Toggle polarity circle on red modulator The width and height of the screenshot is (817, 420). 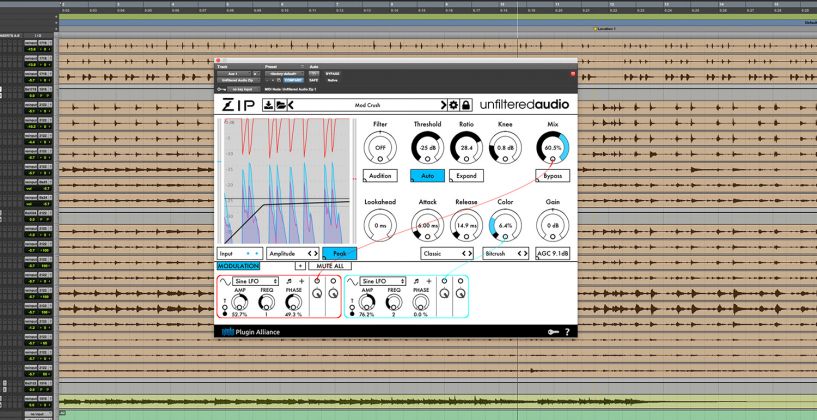point(225,314)
